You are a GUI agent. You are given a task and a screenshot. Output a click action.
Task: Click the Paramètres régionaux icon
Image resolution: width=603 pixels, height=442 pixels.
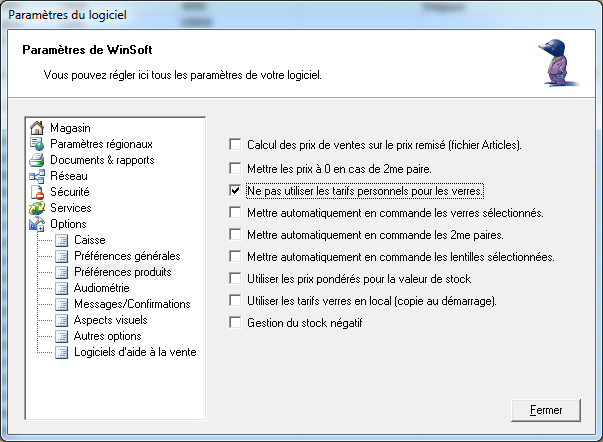37,144
